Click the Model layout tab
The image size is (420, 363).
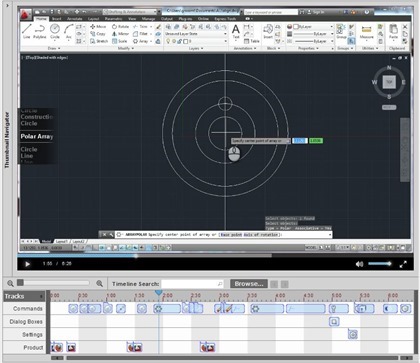pyautogui.click(x=46, y=241)
